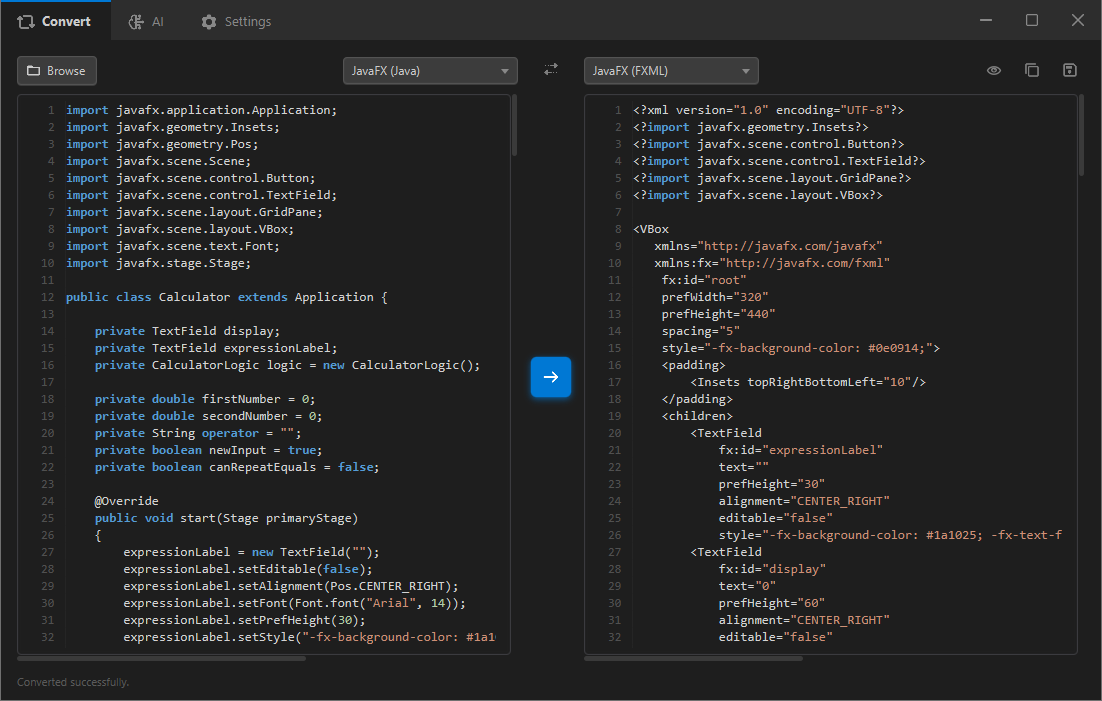Click source line 'private TextField display;'

187,330
